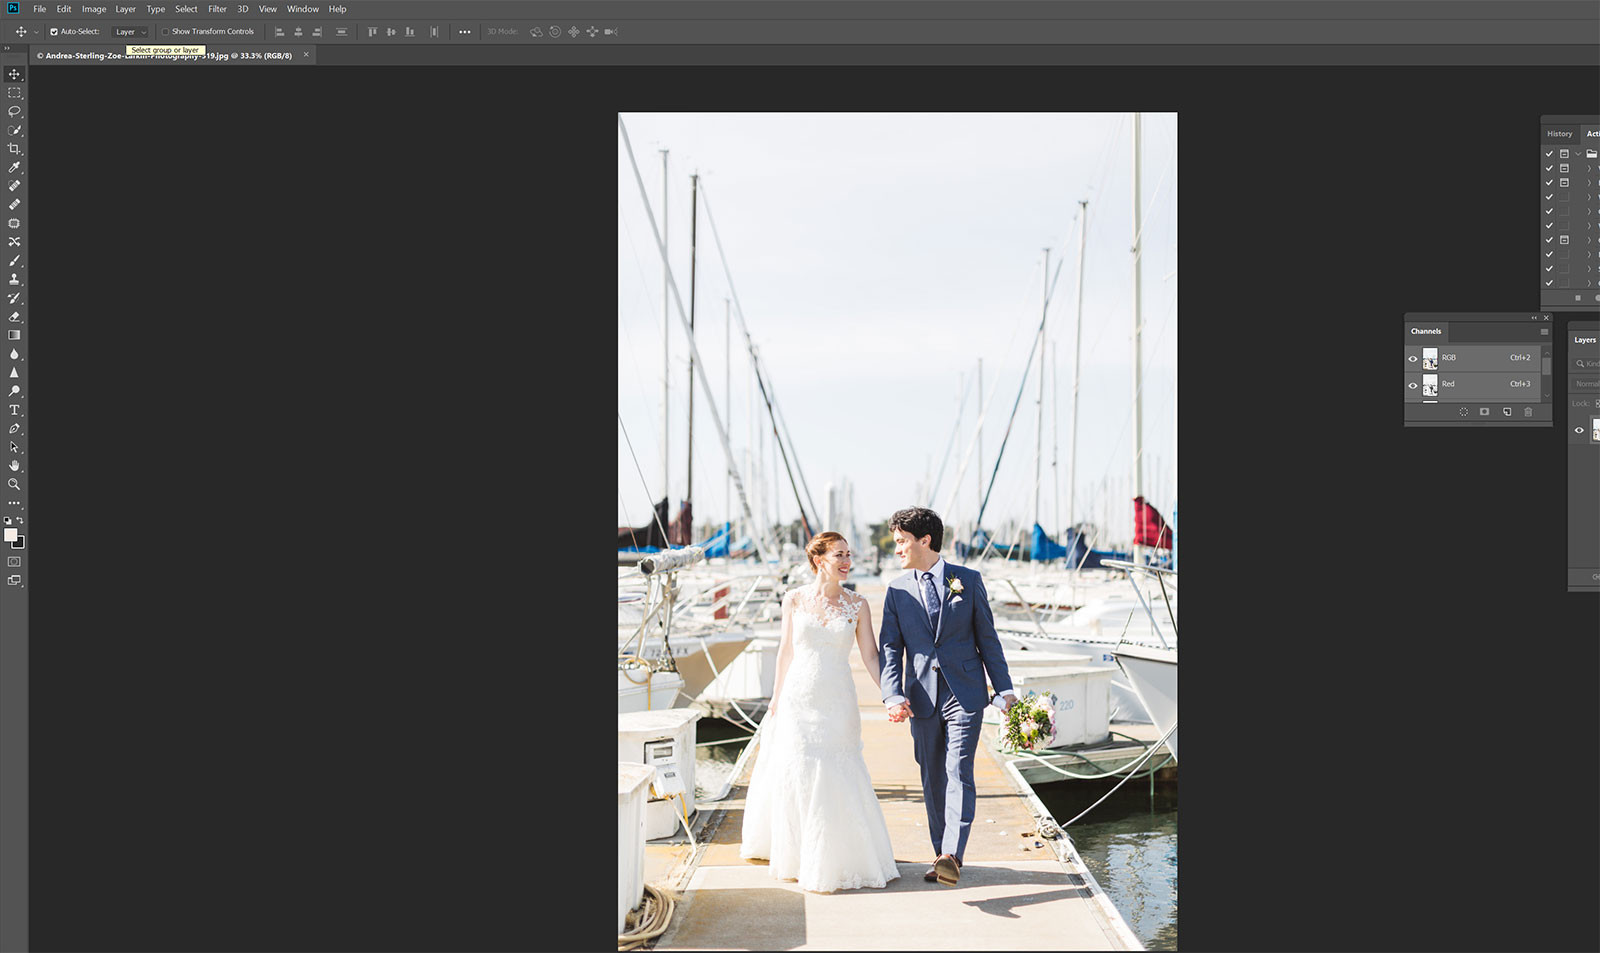The height and width of the screenshot is (953, 1600).
Task: Open the Window menu
Action: [303, 9]
